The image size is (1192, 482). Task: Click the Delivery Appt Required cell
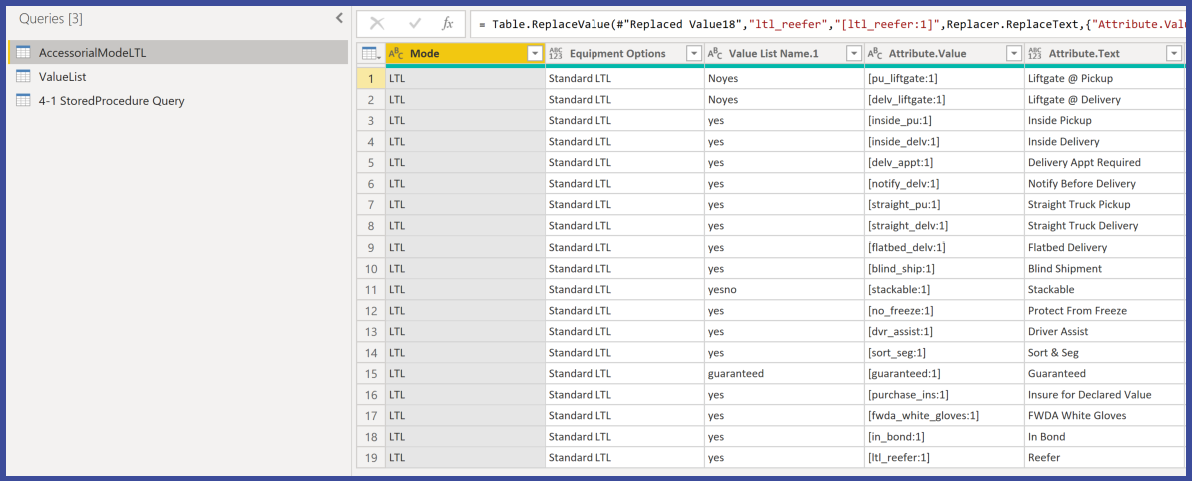1104,163
